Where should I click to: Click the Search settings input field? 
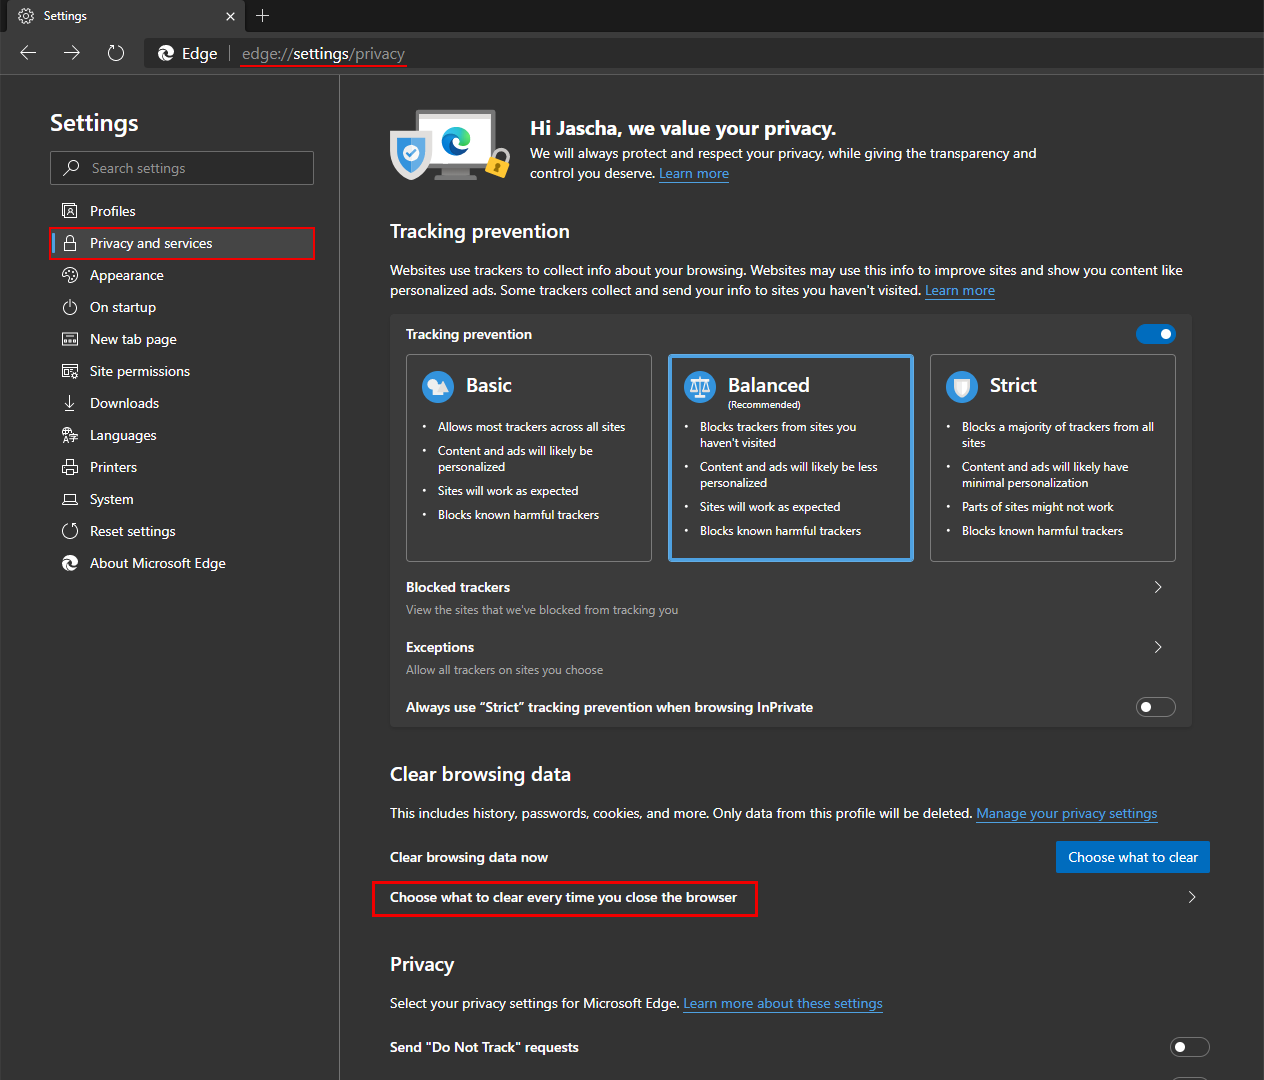(x=182, y=168)
